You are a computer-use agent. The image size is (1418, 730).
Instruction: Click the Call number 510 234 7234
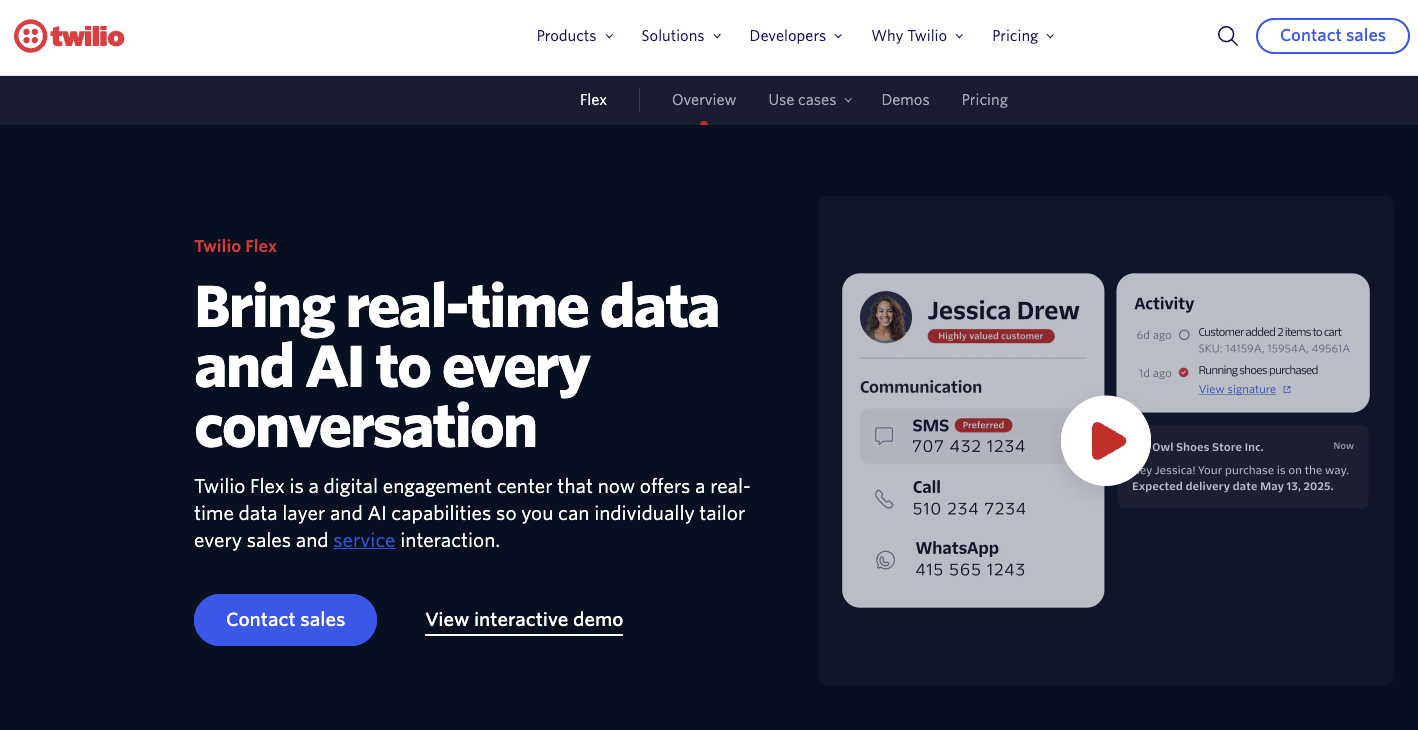pos(969,509)
